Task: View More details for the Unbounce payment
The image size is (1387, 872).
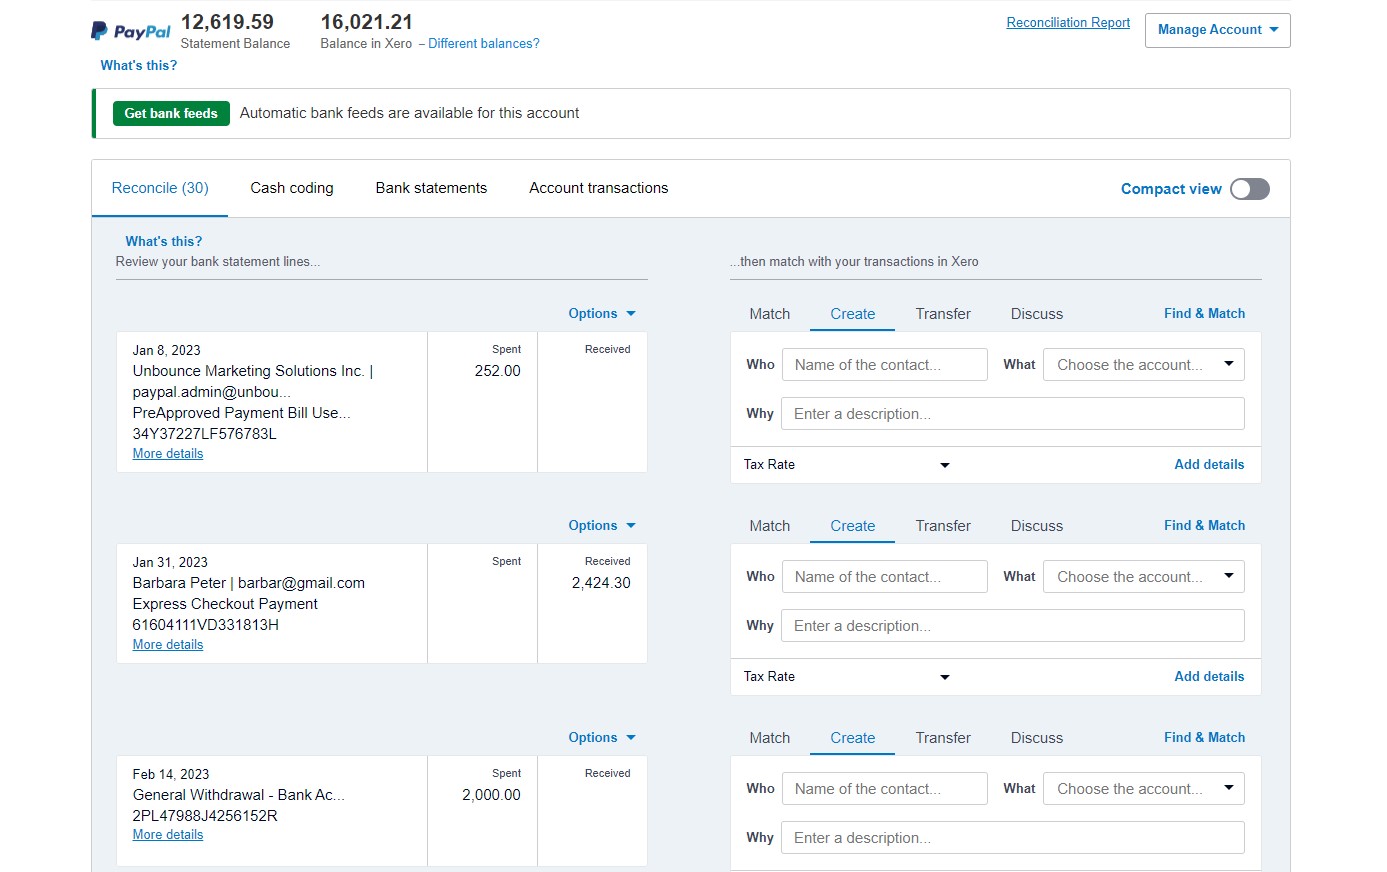Action: (x=168, y=454)
